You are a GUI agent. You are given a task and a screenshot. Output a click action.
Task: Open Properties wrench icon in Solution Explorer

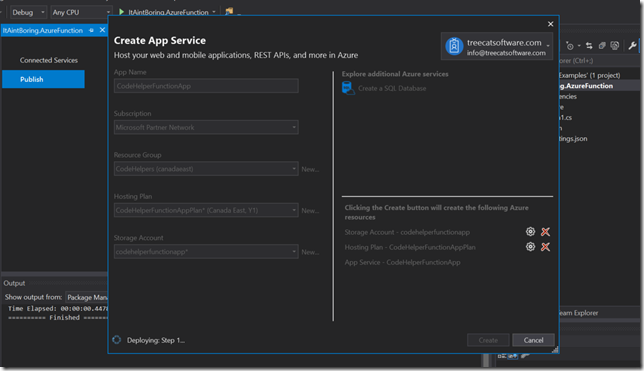632,46
